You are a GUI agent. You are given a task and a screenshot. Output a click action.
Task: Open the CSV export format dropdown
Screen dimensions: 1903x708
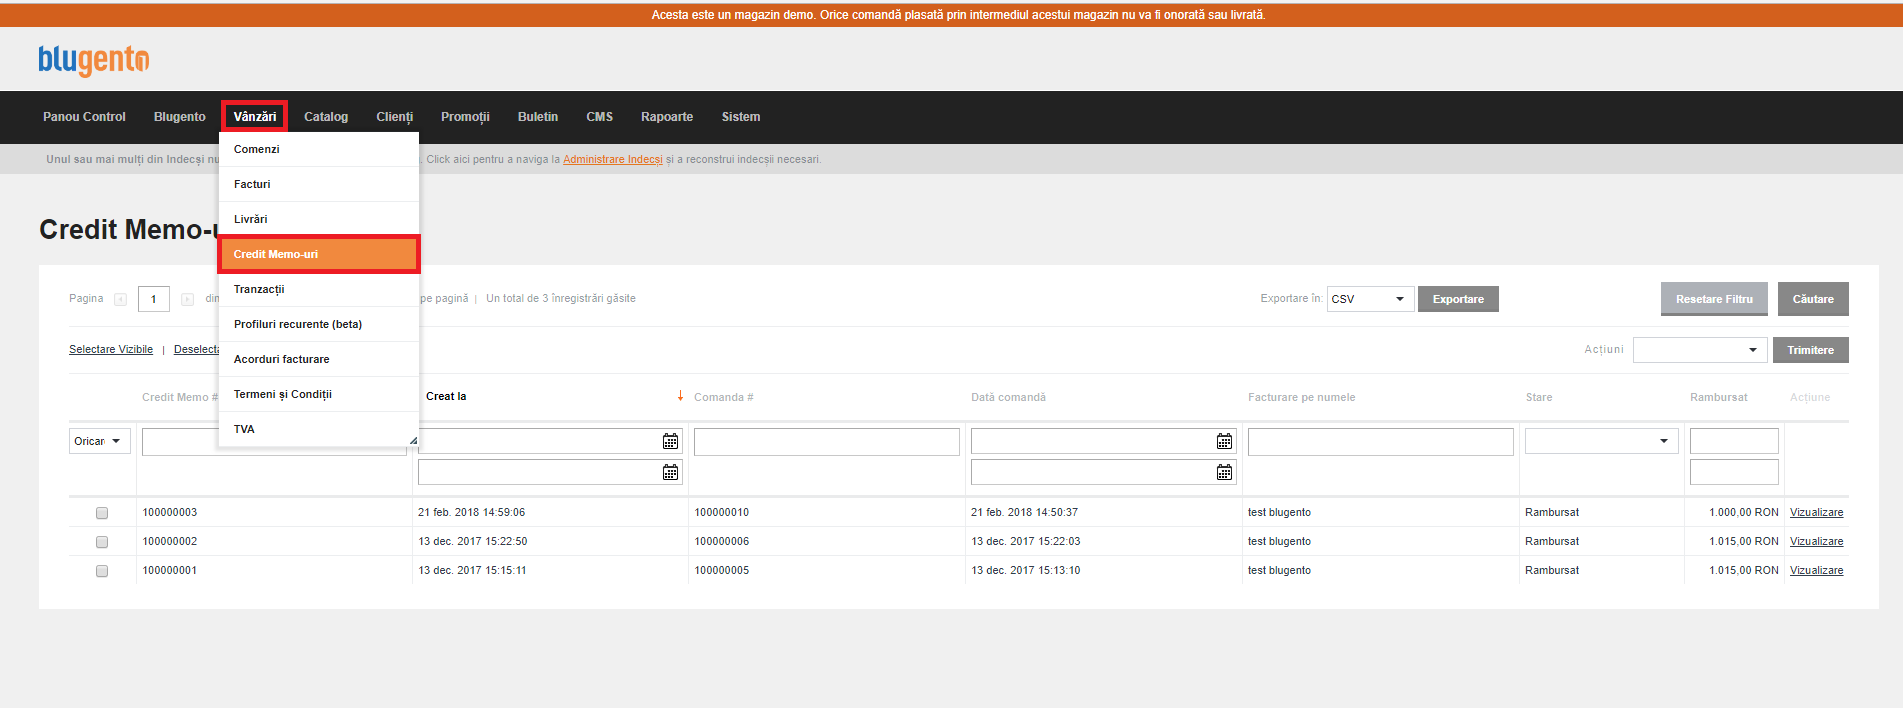(x=1370, y=299)
